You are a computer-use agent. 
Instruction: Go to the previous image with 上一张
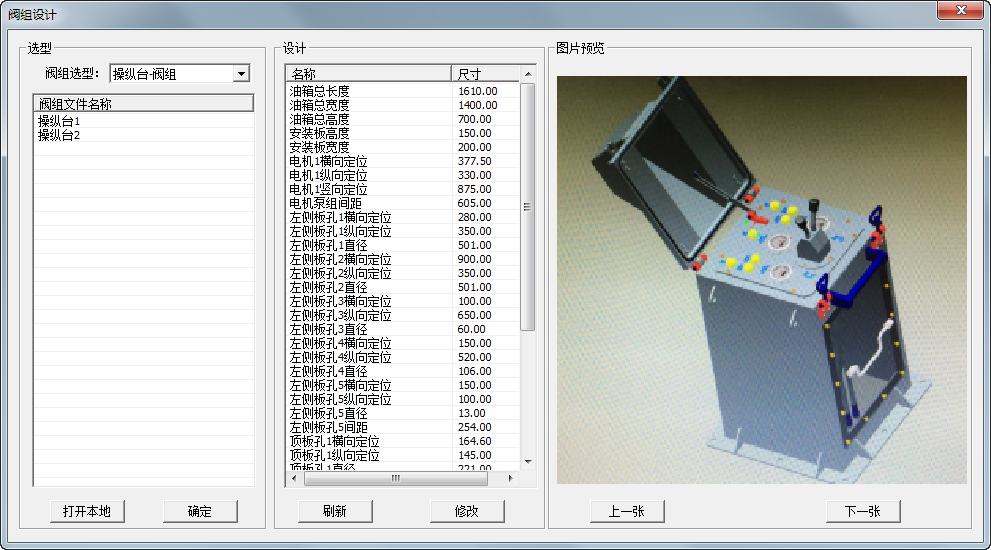(x=626, y=511)
